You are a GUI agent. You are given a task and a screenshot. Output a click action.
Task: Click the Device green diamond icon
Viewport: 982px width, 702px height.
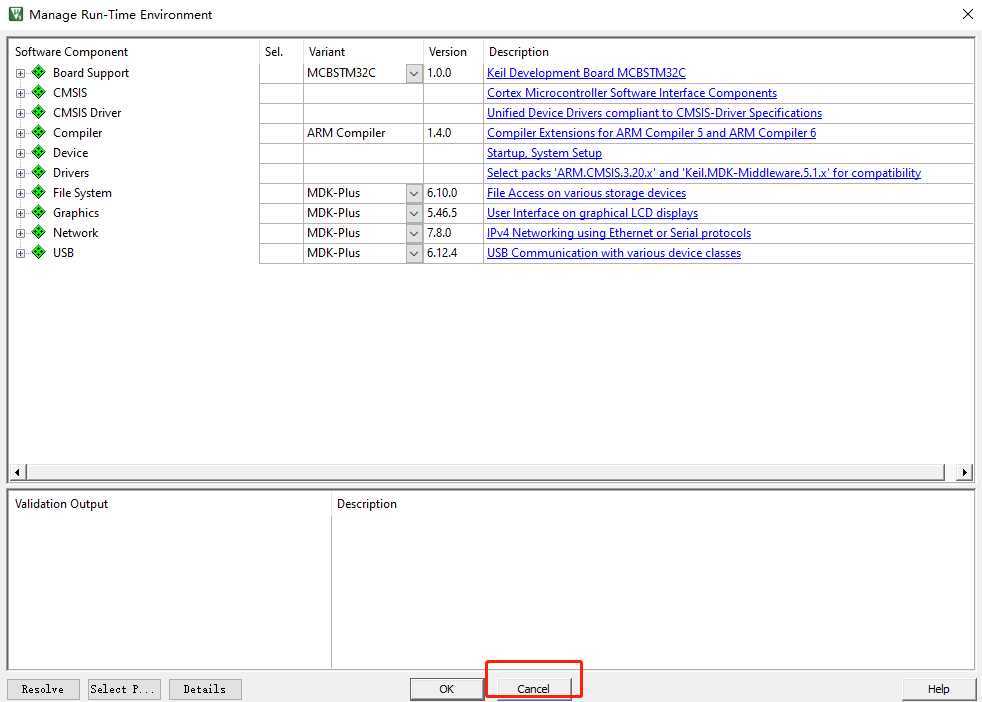39,152
